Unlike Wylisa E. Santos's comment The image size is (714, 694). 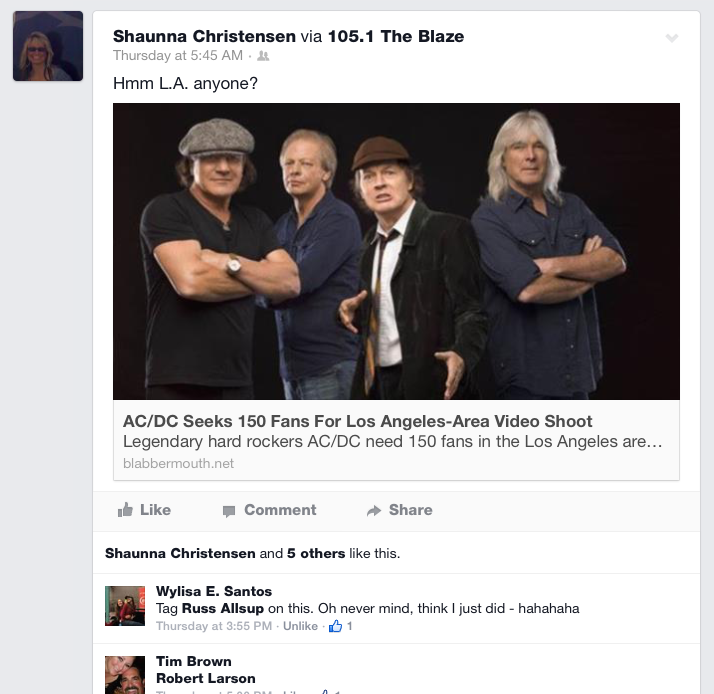click(x=300, y=626)
